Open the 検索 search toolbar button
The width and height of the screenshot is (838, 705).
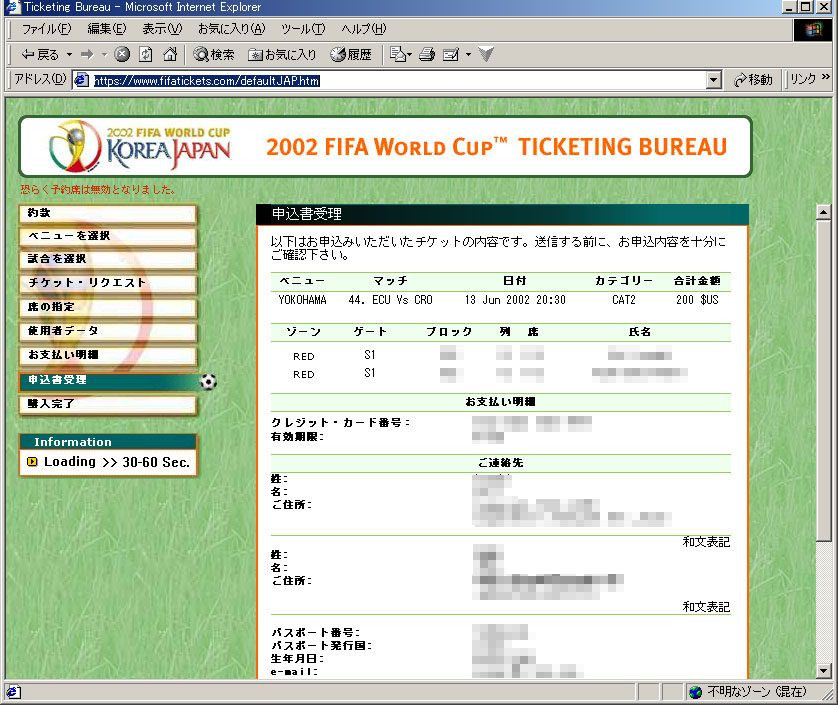point(214,55)
